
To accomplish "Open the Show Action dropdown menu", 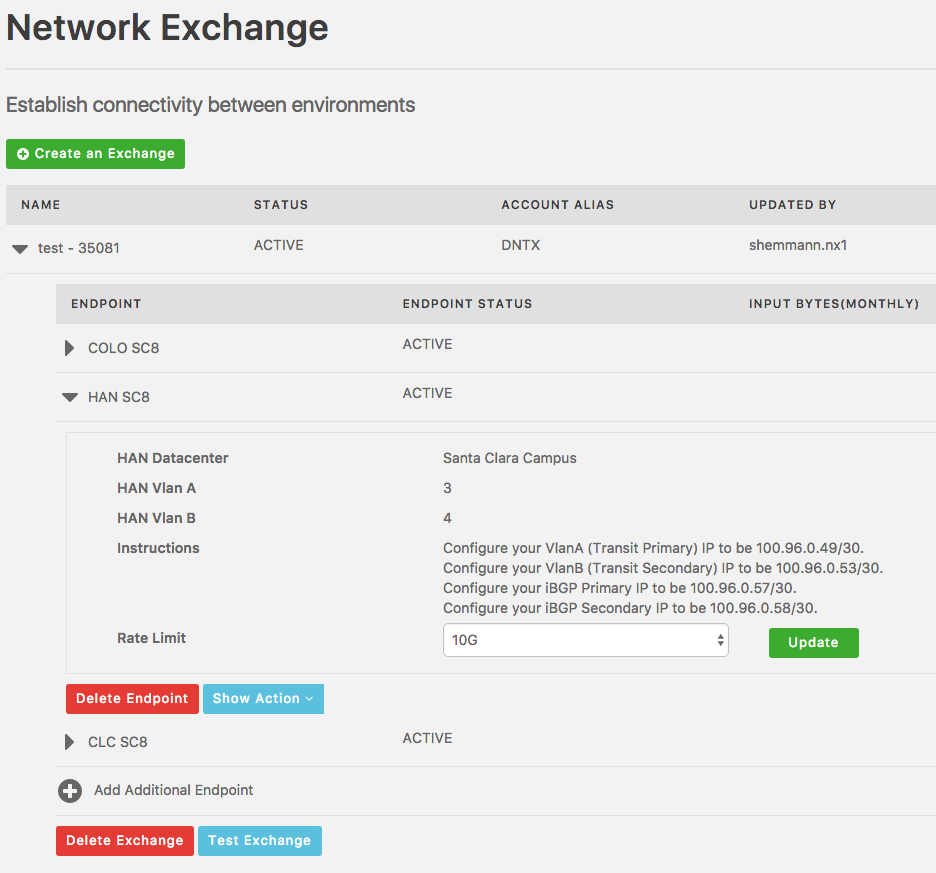I will click(263, 699).
